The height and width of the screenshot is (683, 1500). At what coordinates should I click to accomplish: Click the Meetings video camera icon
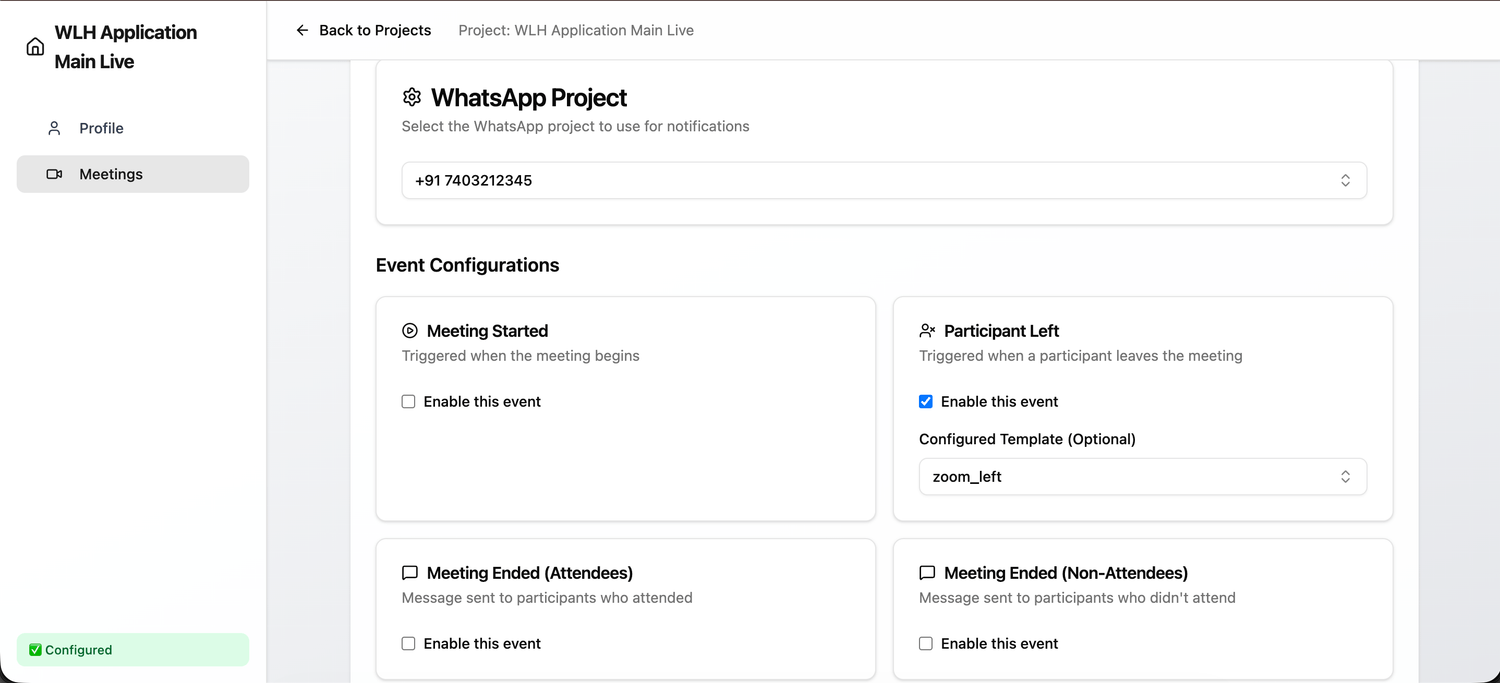pyautogui.click(x=55, y=174)
